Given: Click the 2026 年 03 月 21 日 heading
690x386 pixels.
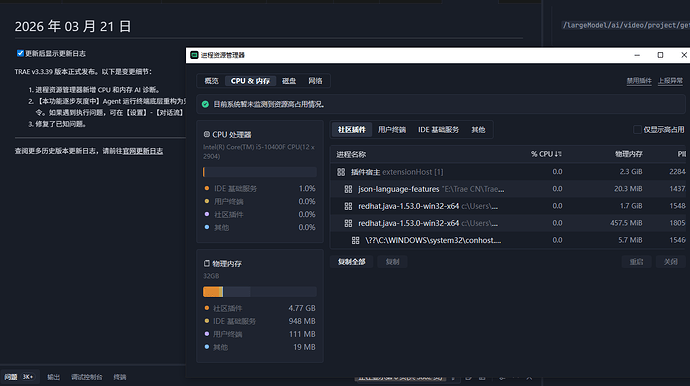Looking at the screenshot, I should (73, 26).
